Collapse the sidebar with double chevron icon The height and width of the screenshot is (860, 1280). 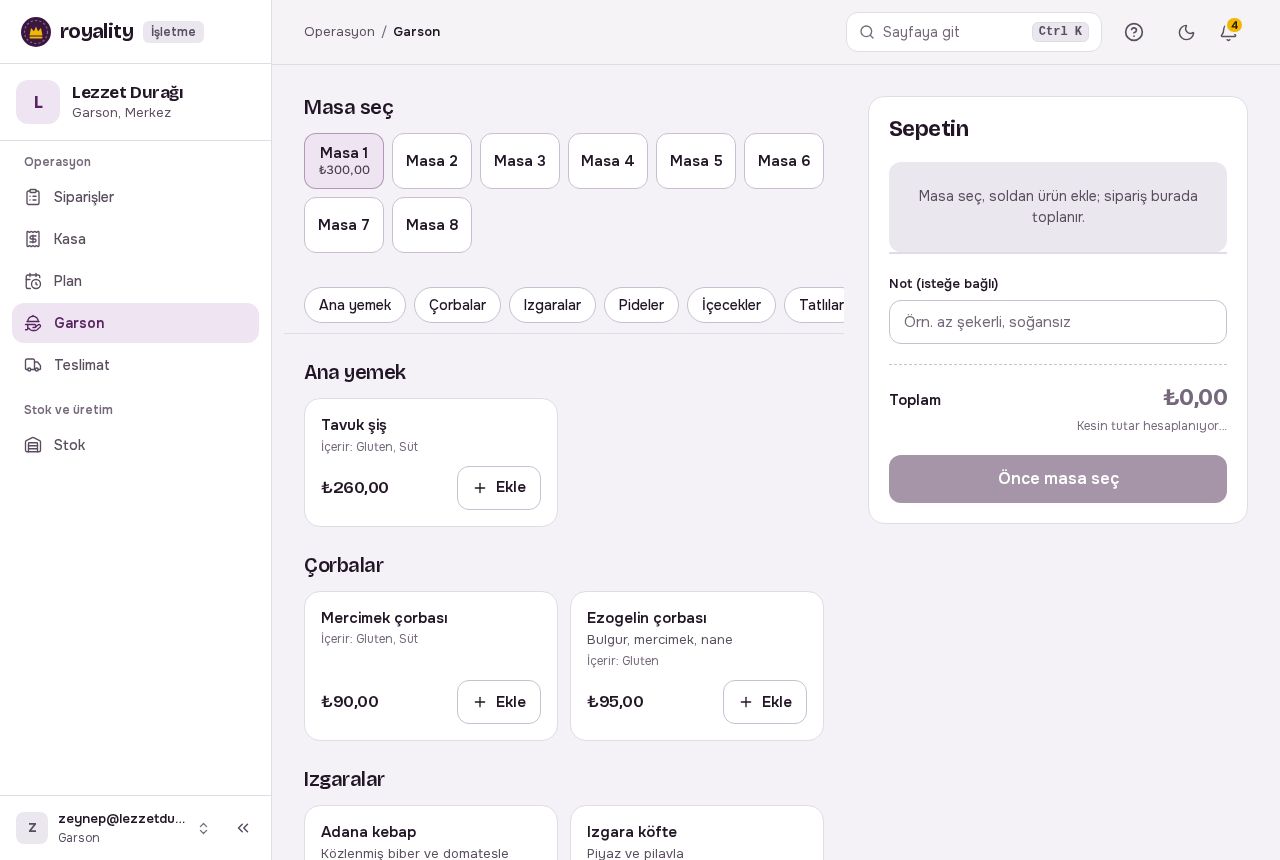click(x=243, y=828)
